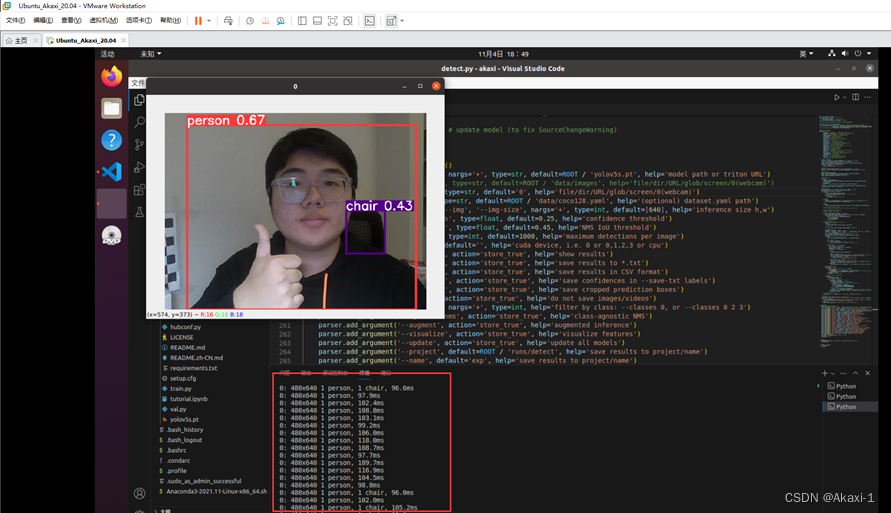Maximize terminal panel chevron up
891x513 pixels.
click(856, 373)
